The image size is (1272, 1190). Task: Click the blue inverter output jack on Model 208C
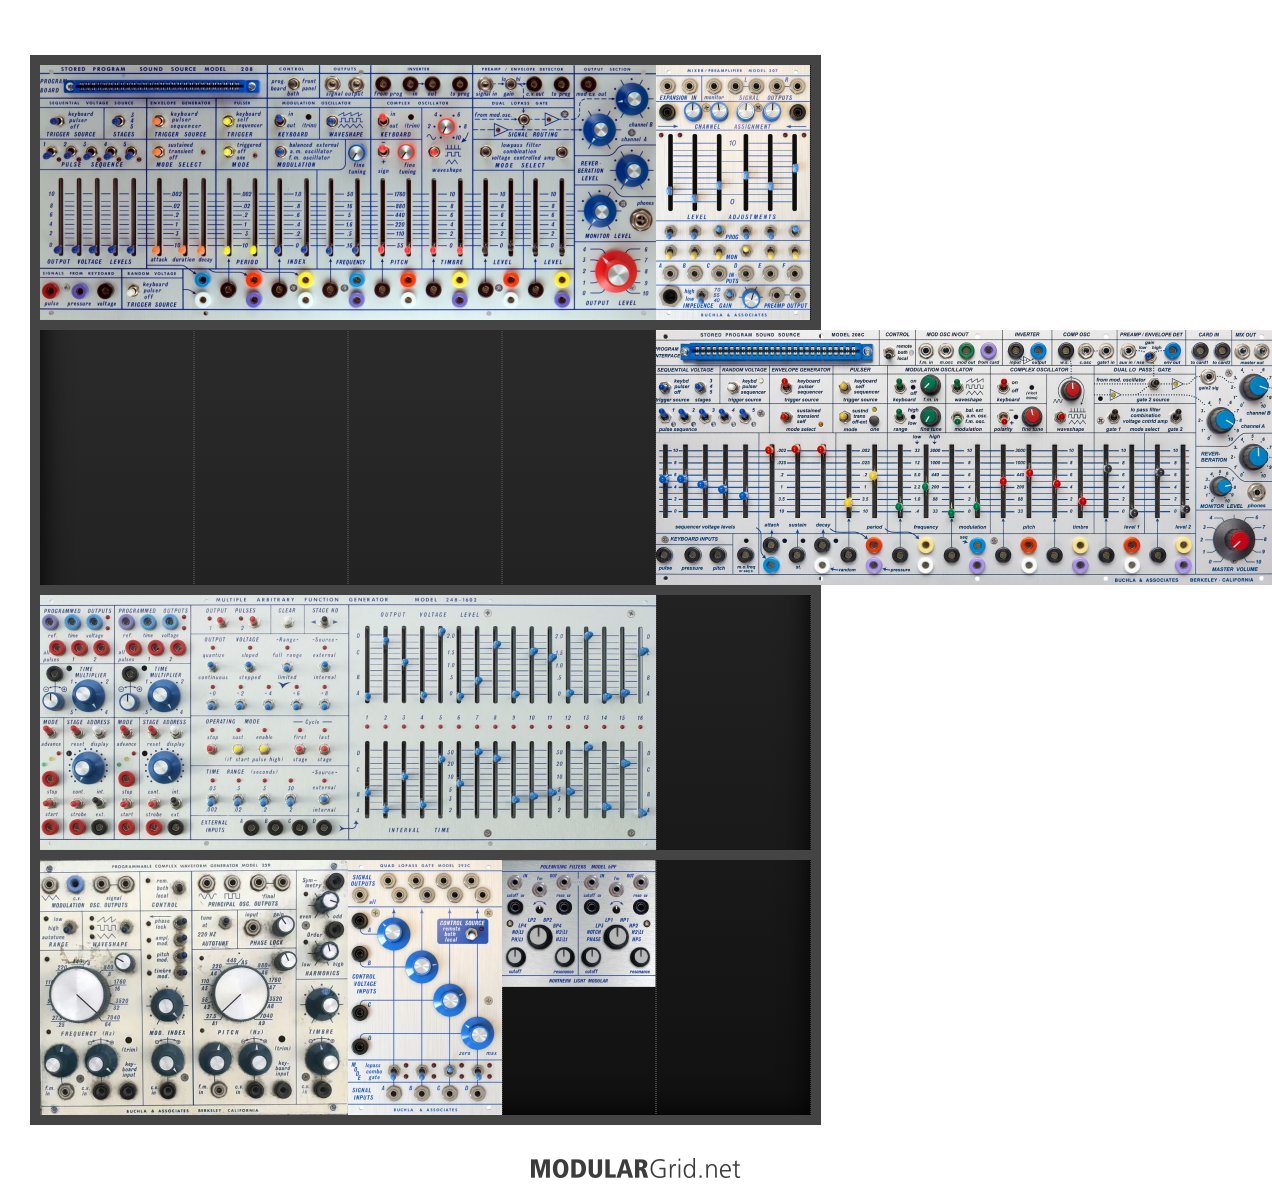[1038, 351]
